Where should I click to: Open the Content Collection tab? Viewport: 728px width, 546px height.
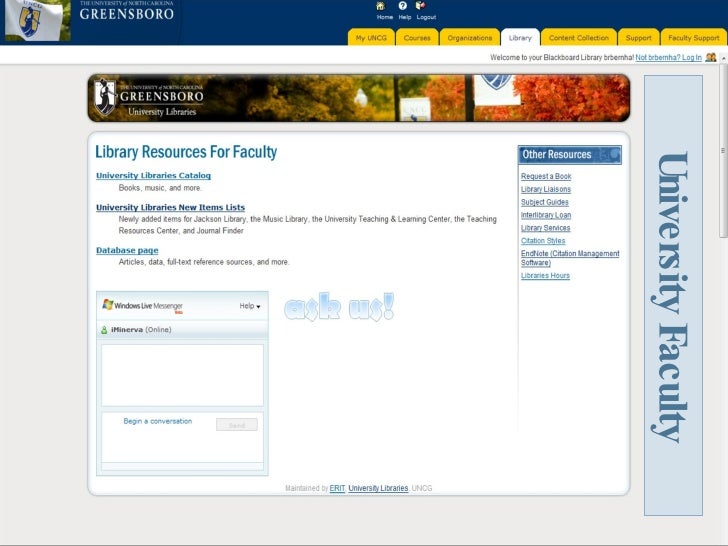pyautogui.click(x=578, y=38)
